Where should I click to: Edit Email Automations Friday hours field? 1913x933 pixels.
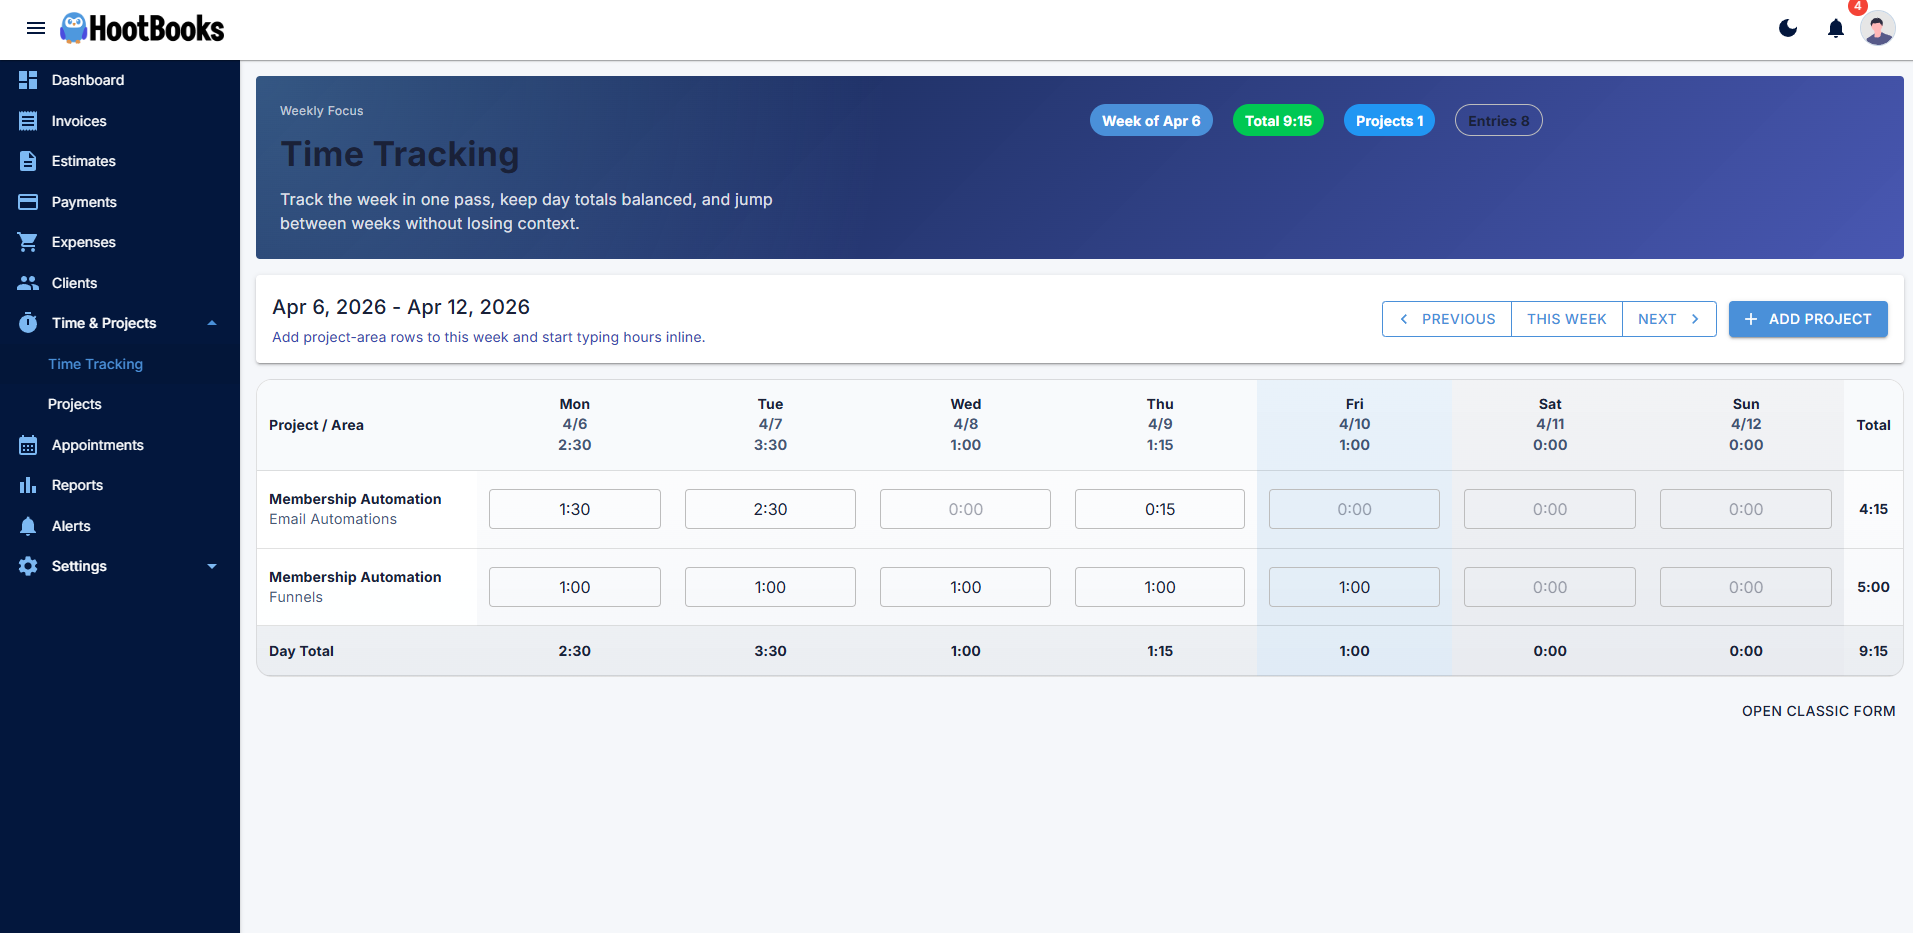point(1354,509)
